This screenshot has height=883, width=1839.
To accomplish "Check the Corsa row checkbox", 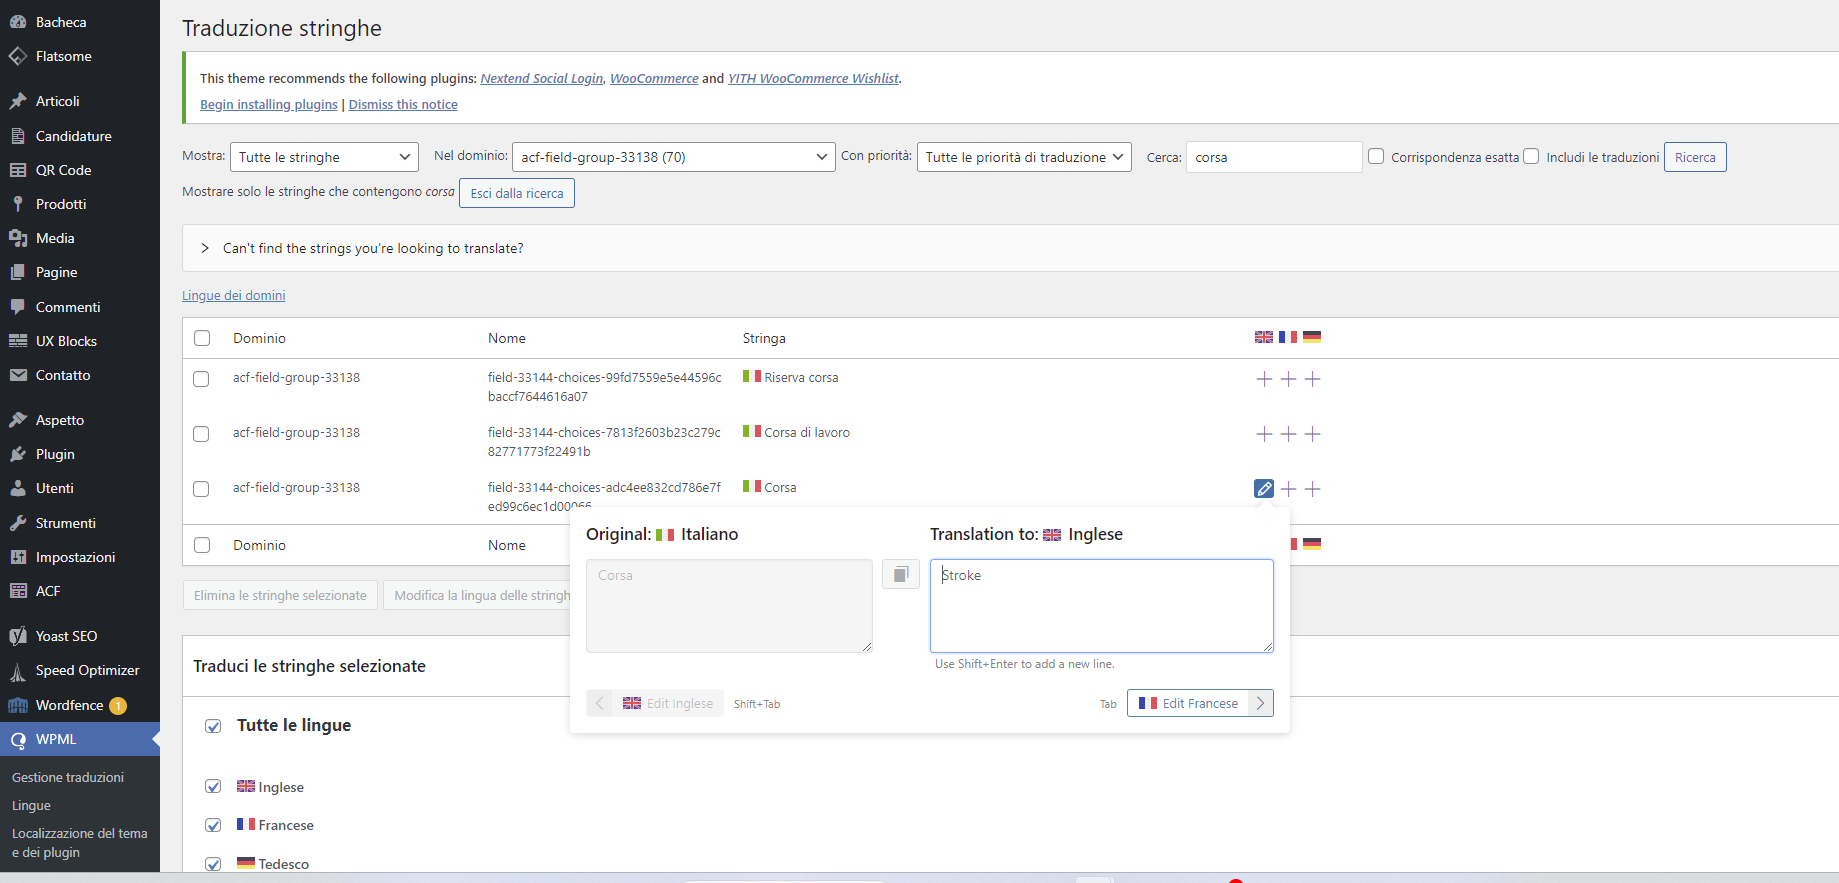I will pyautogui.click(x=201, y=489).
